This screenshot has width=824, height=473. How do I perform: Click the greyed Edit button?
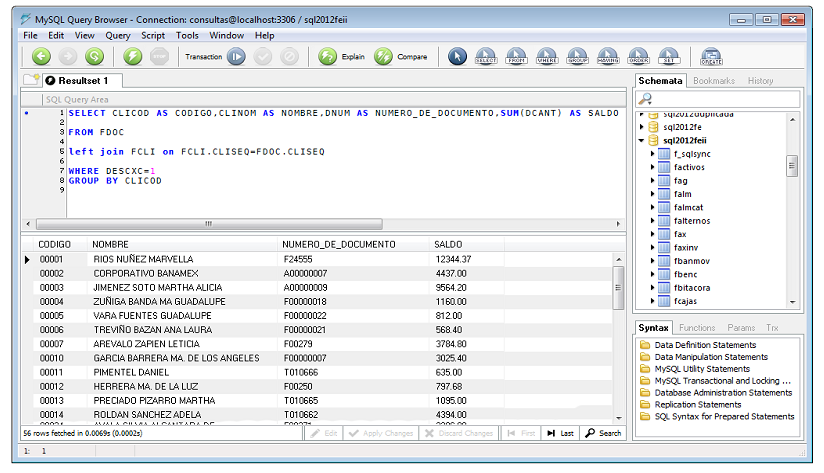[324, 433]
